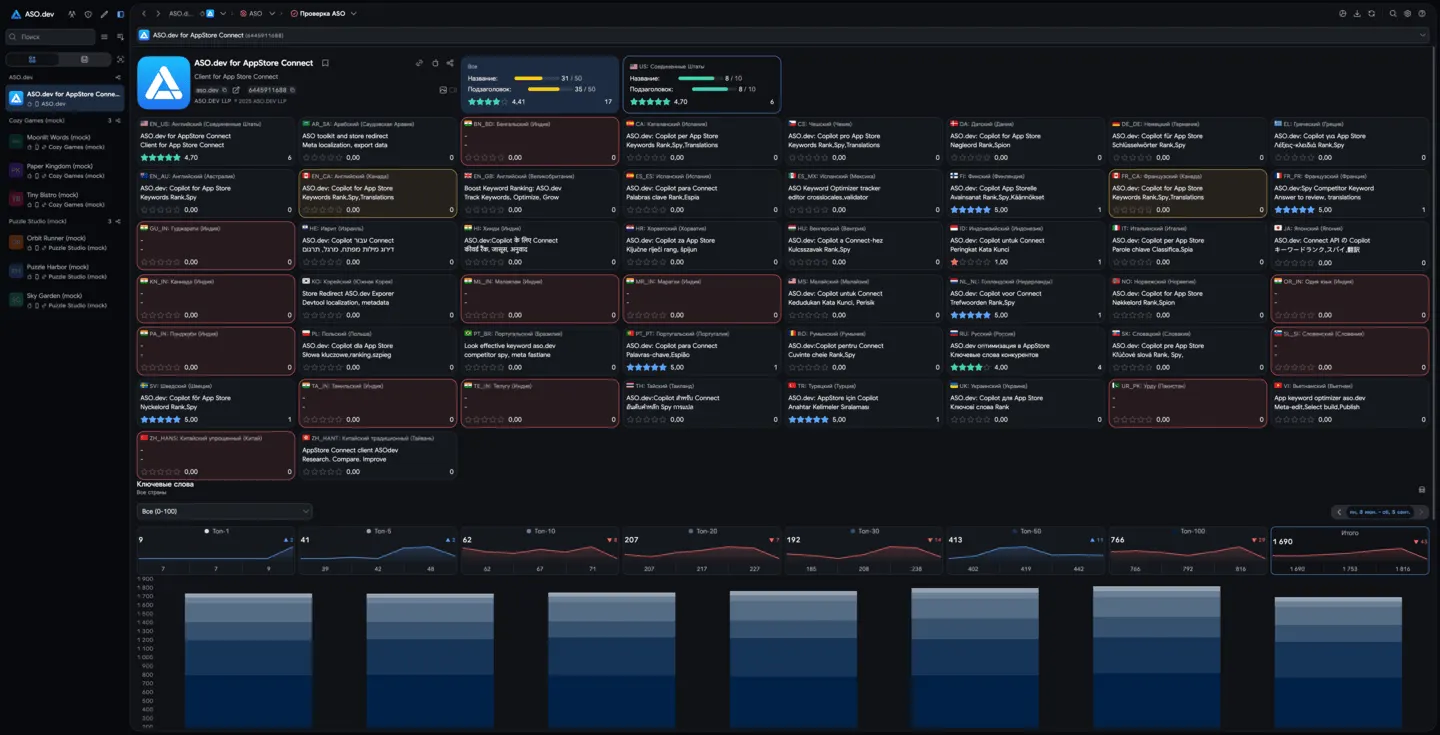The image size is (1440, 735).
Task: Click the link icon in app header
Action: coord(419,63)
